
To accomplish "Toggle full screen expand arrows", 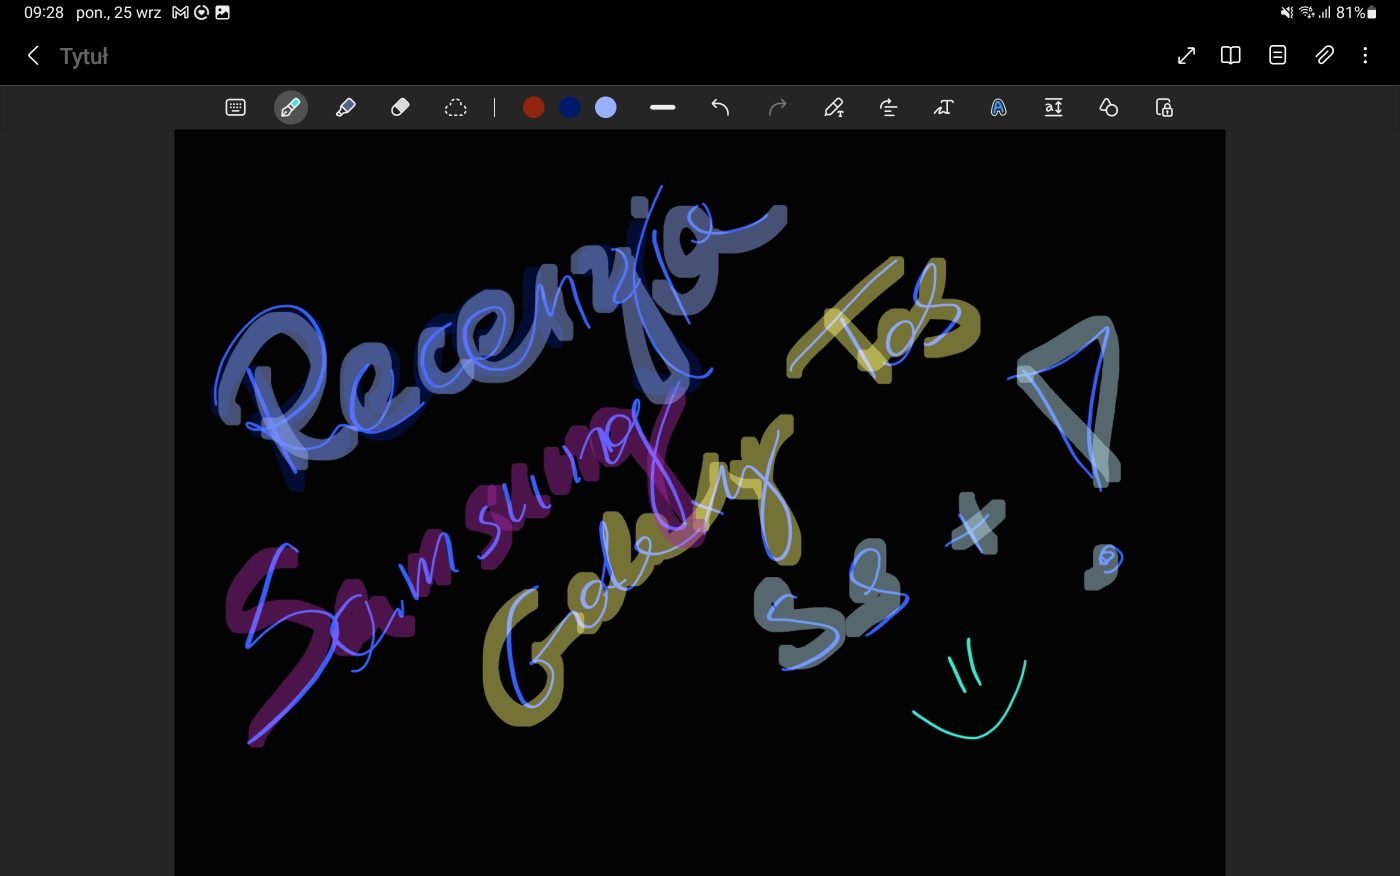I will pyautogui.click(x=1186, y=55).
